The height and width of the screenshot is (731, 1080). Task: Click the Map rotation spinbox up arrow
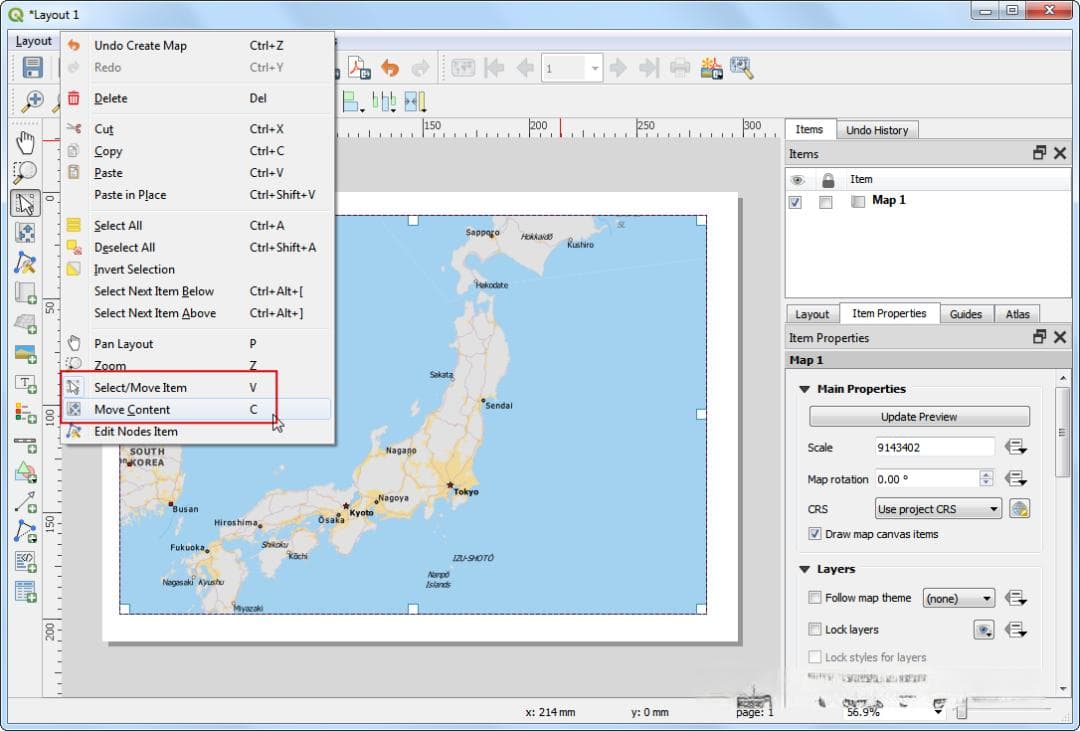pyautogui.click(x=986, y=474)
